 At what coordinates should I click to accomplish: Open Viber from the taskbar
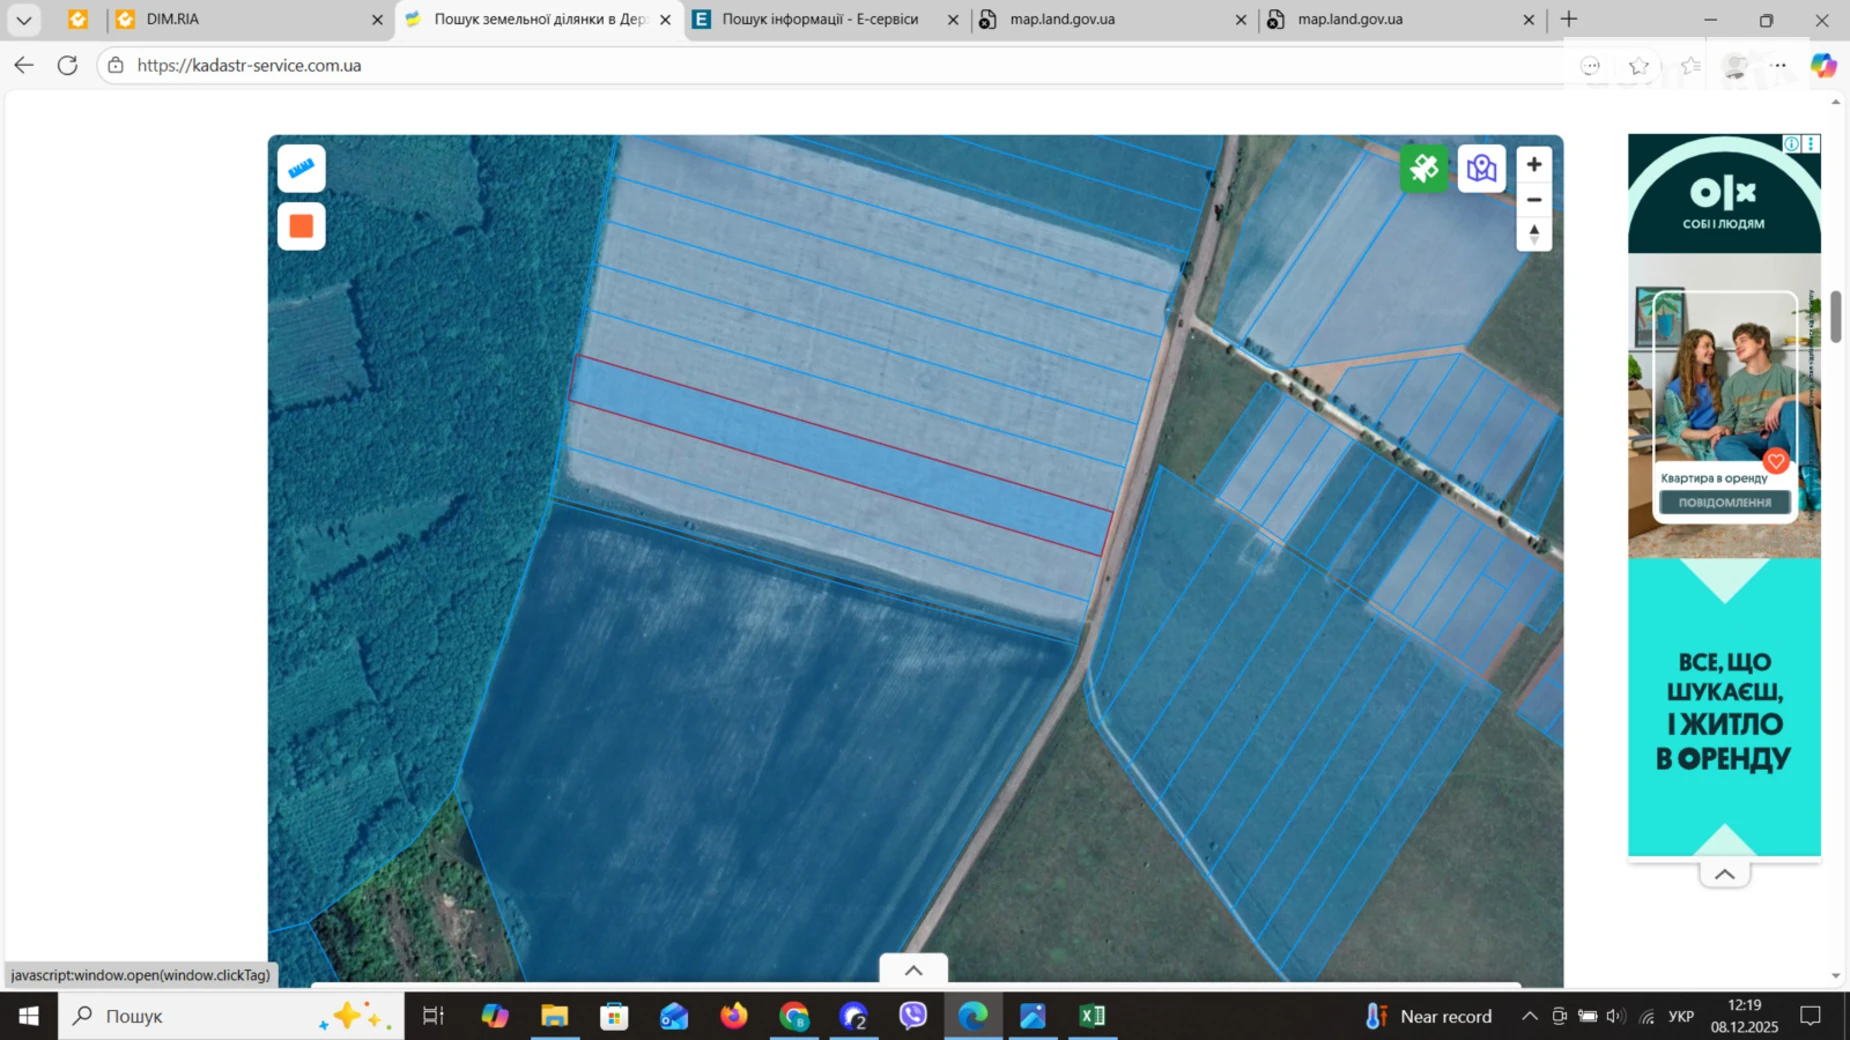[913, 1016]
